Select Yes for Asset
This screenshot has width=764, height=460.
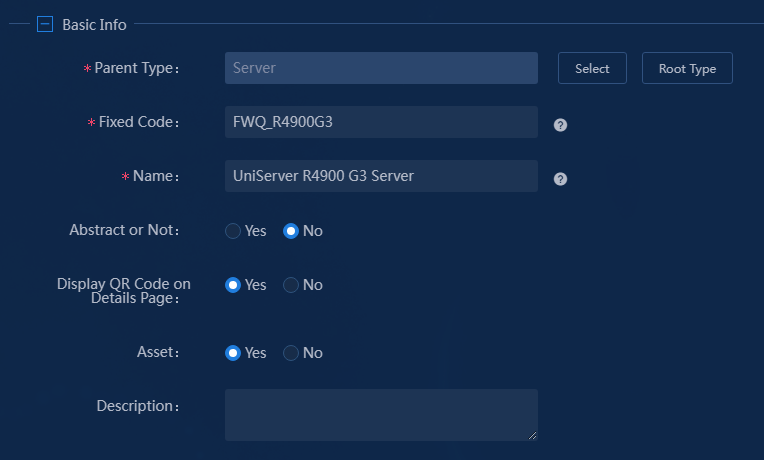tap(233, 353)
